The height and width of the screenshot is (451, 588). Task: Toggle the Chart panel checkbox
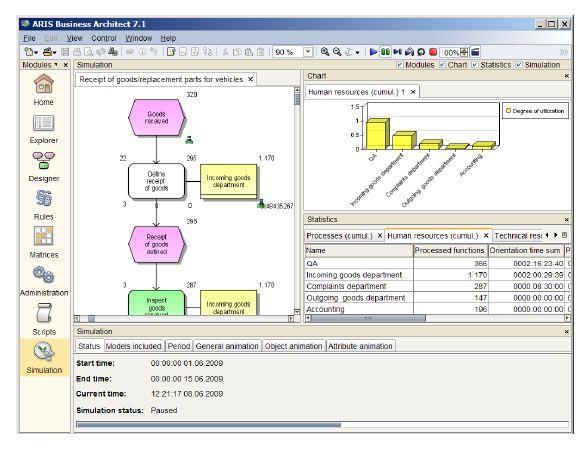click(x=442, y=65)
